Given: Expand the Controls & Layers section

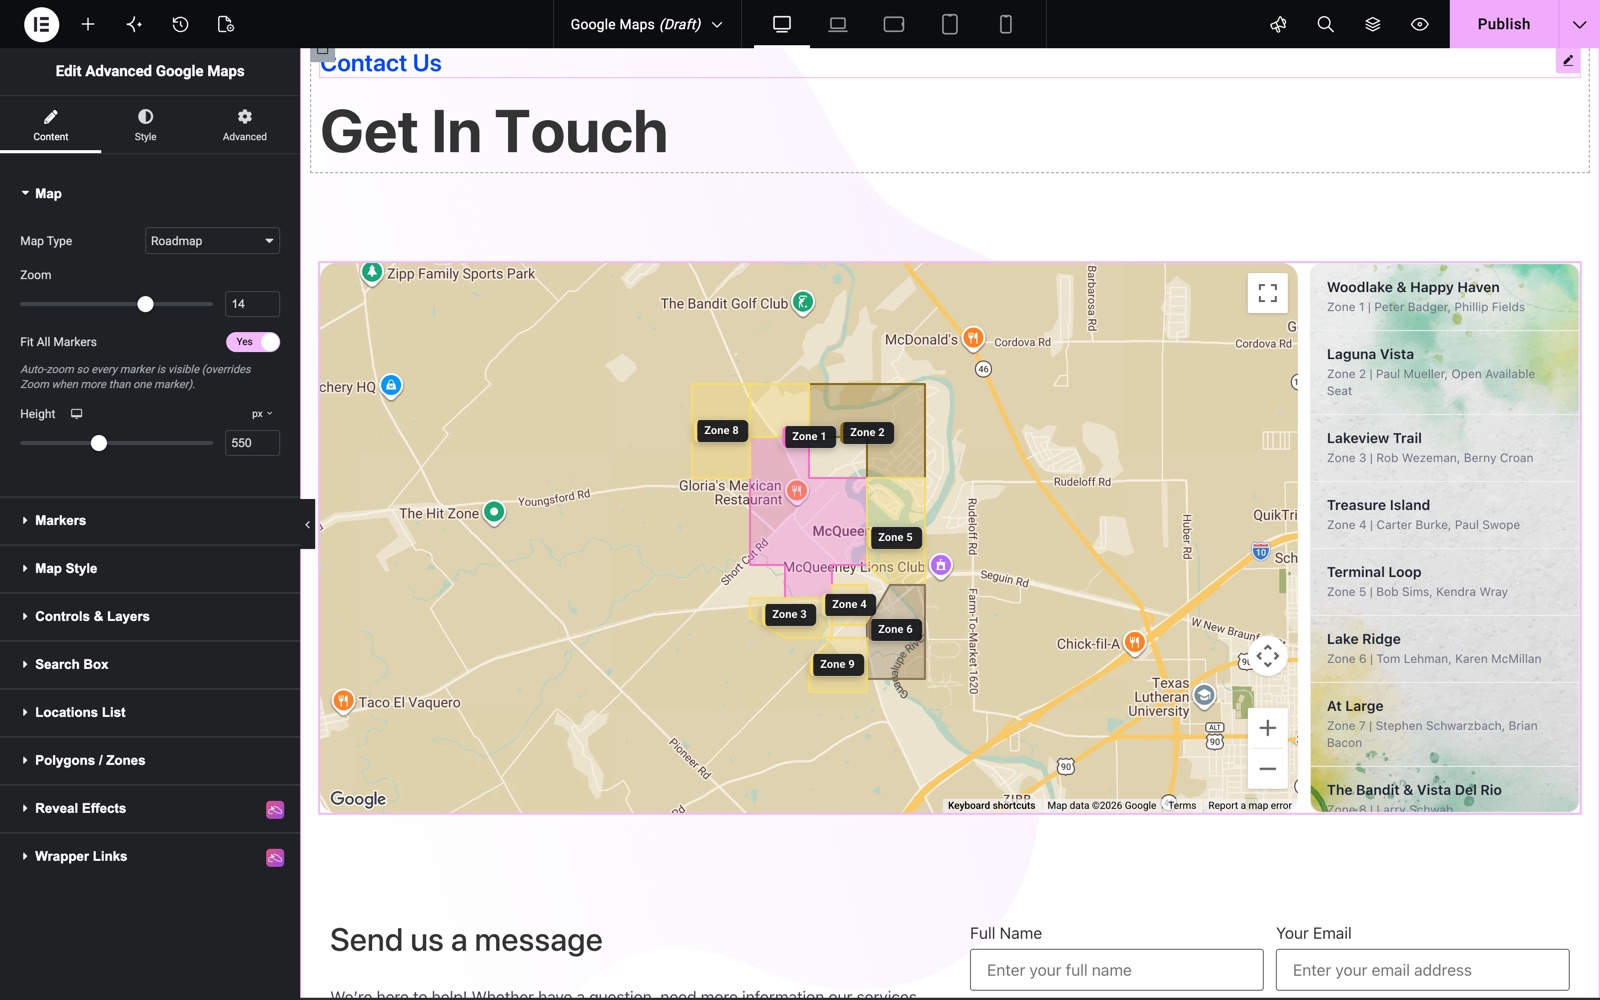Looking at the screenshot, I should pos(150,617).
